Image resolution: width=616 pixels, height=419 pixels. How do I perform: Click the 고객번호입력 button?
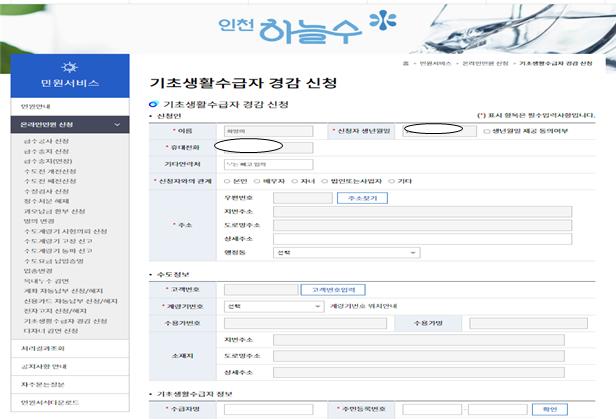(333, 290)
